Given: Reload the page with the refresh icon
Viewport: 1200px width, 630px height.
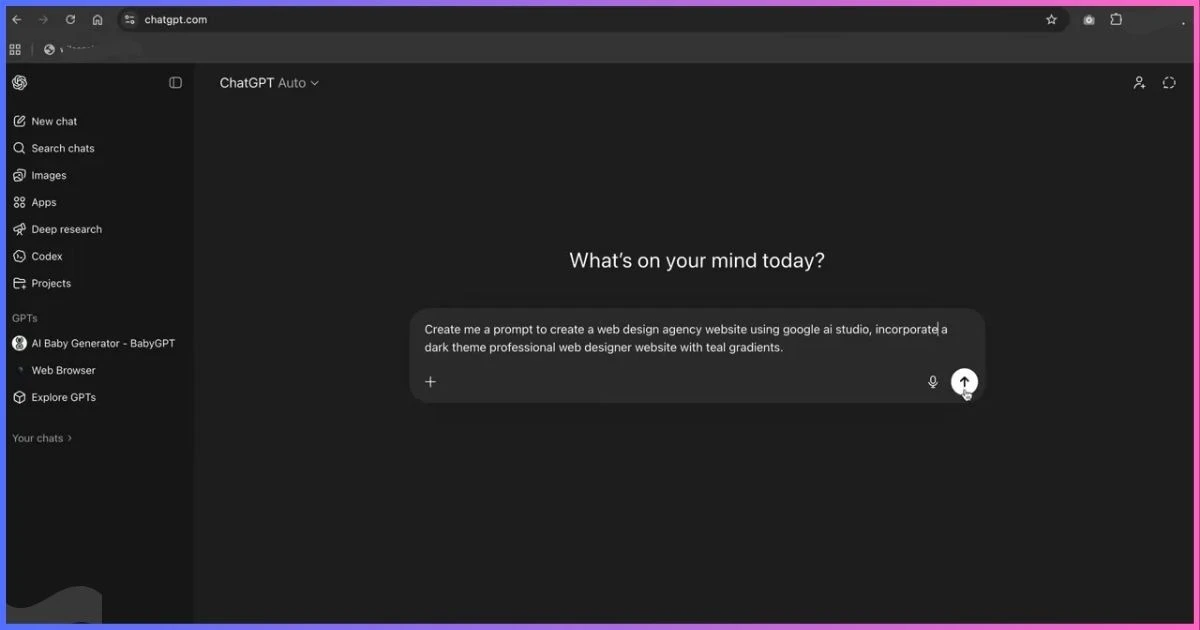Looking at the screenshot, I should pyautogui.click(x=70, y=20).
